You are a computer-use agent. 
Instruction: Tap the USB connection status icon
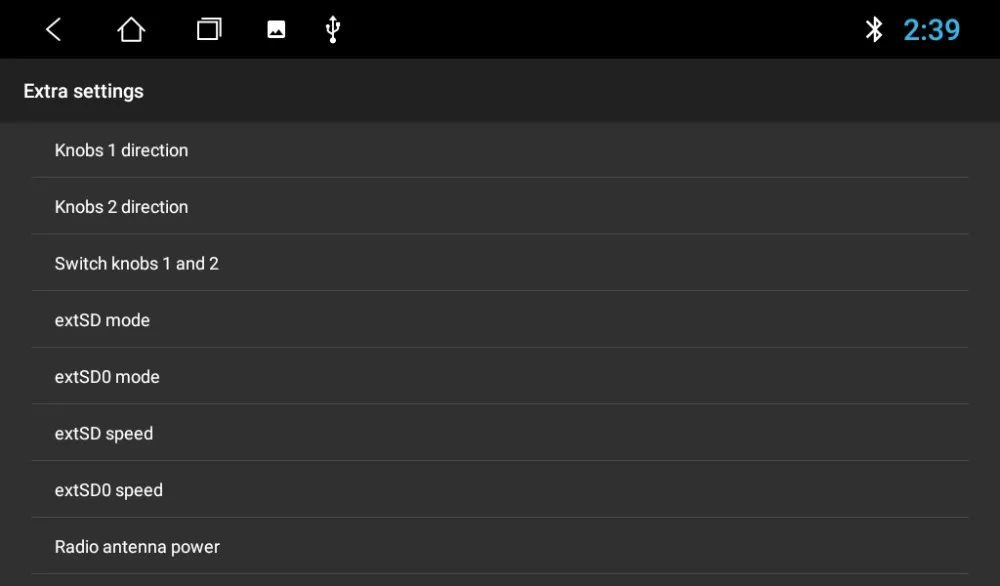pyautogui.click(x=333, y=29)
